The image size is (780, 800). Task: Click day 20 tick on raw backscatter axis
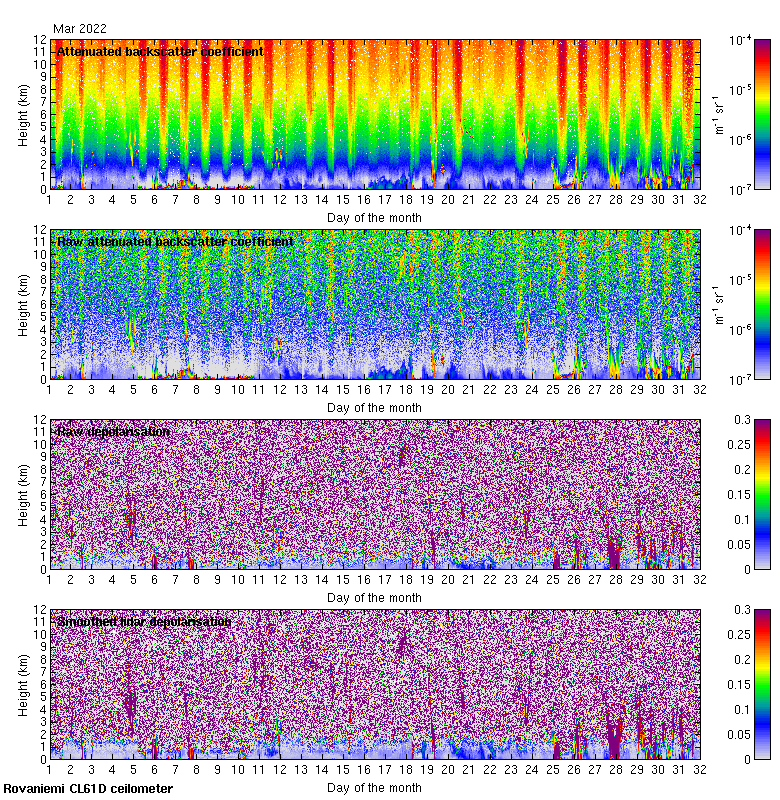448,390
